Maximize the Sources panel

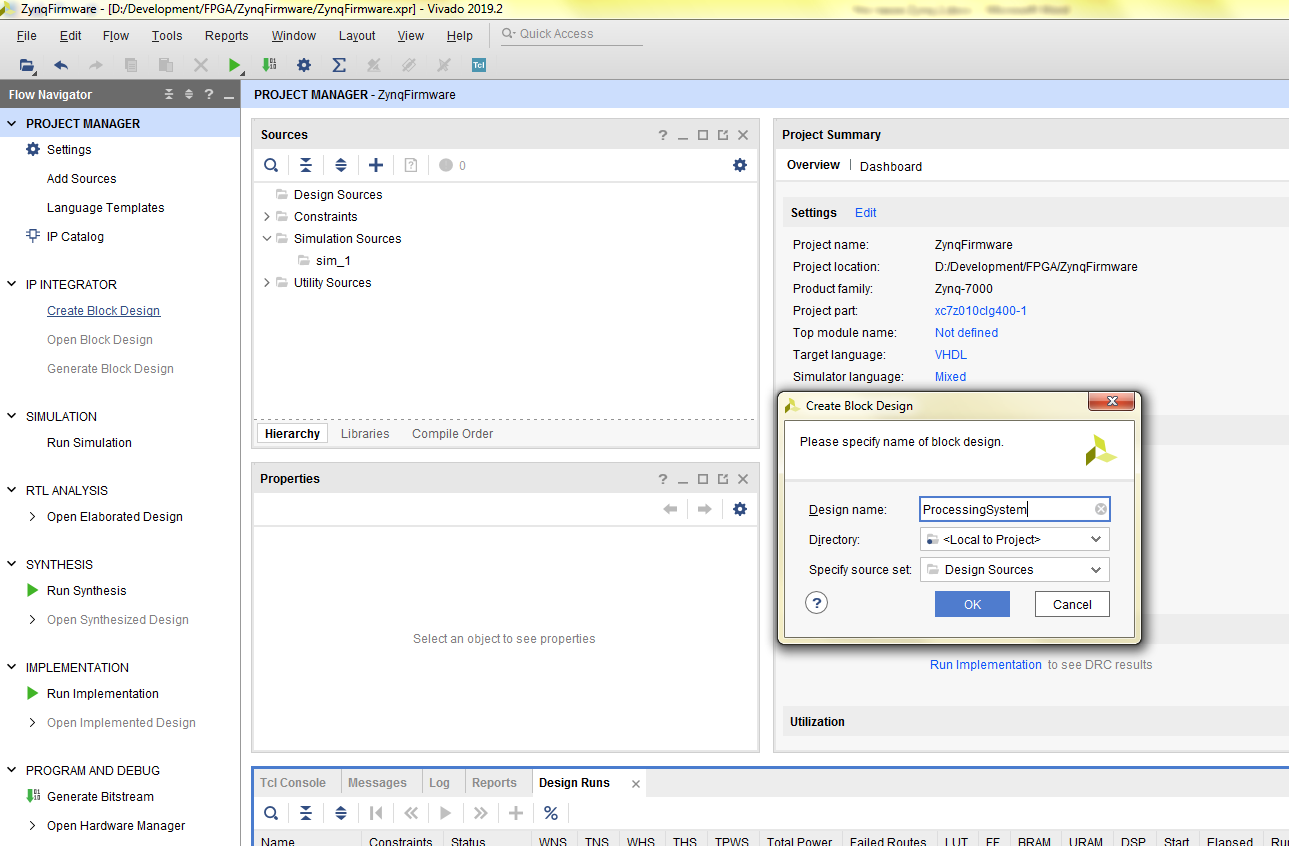pos(703,135)
